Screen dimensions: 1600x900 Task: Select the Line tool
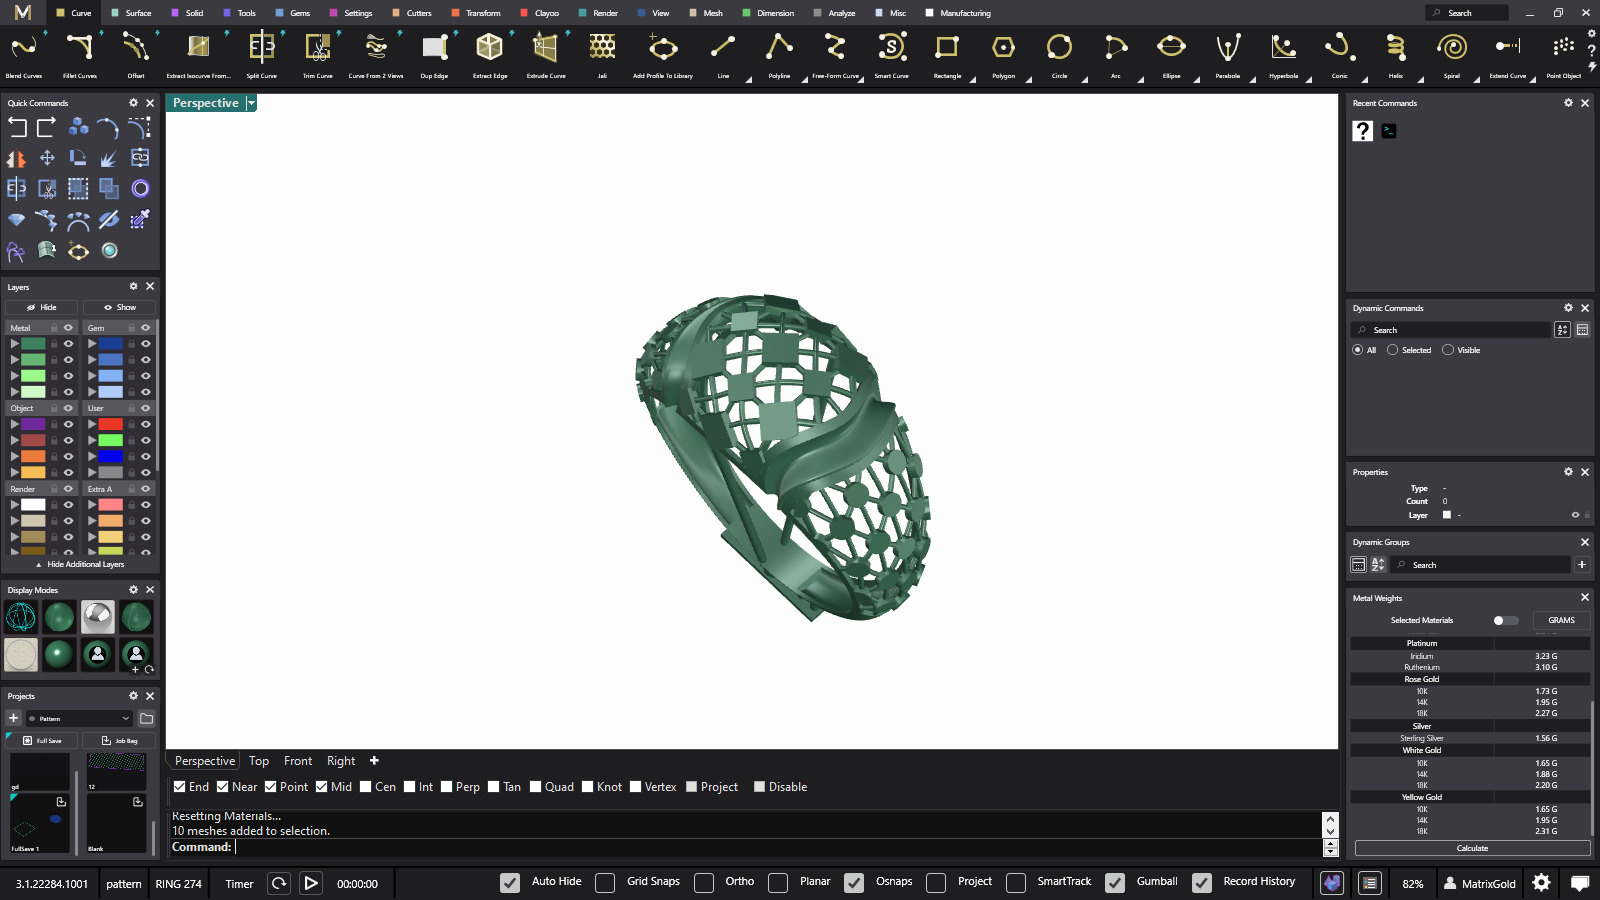pyautogui.click(x=723, y=54)
